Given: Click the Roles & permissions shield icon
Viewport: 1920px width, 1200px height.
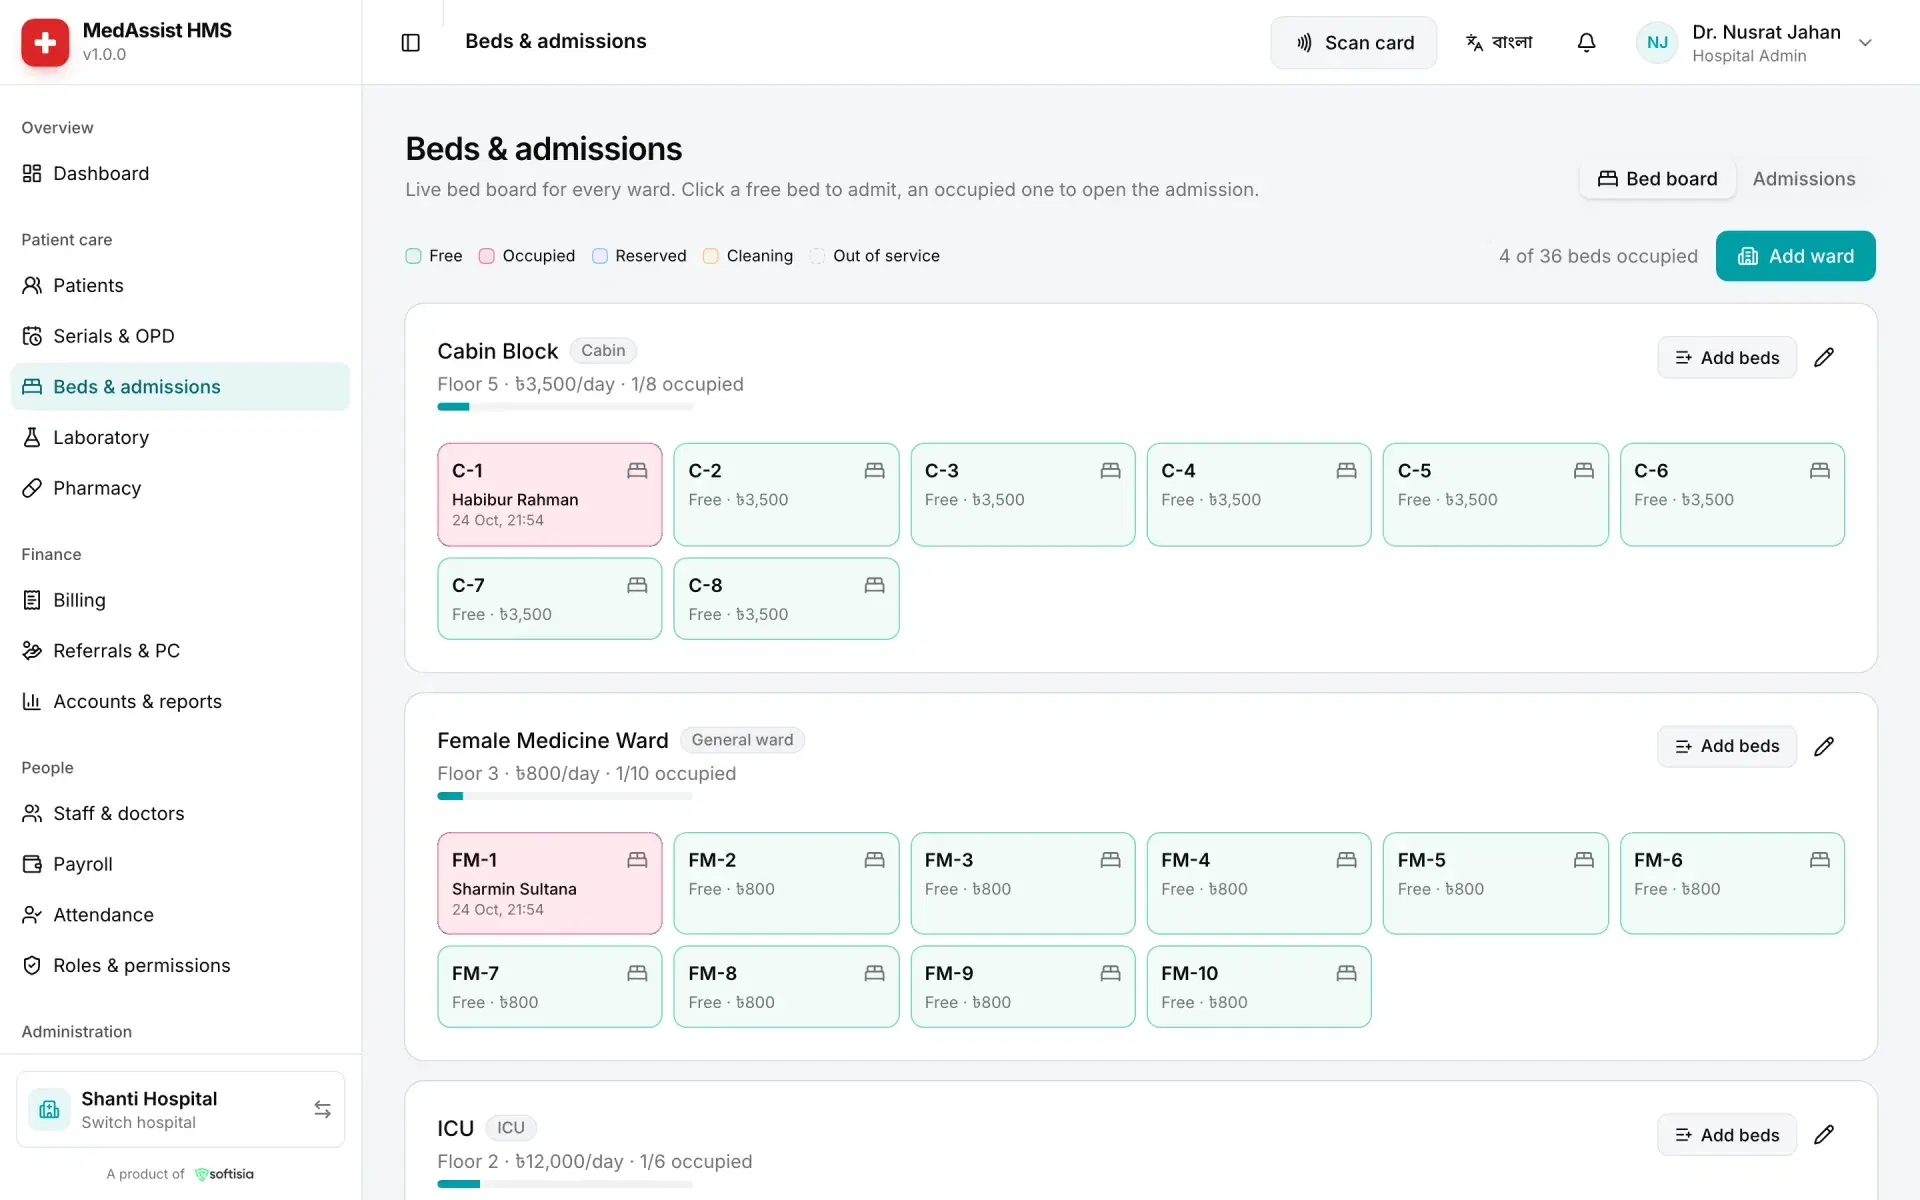Looking at the screenshot, I should click(32, 965).
